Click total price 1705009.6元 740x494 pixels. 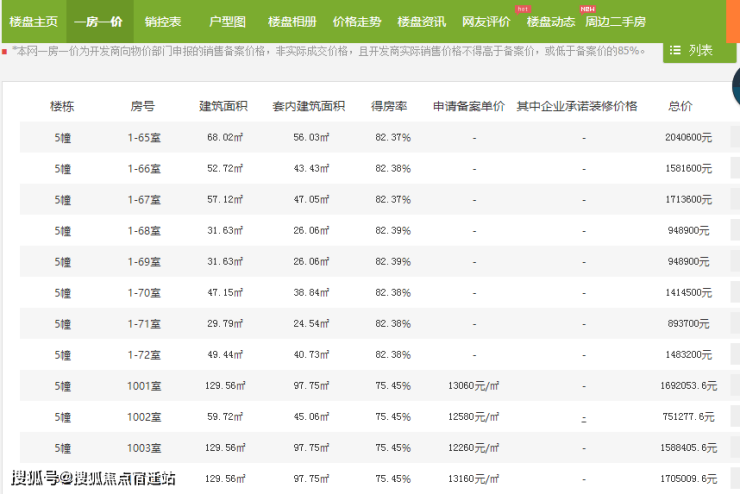click(689, 479)
